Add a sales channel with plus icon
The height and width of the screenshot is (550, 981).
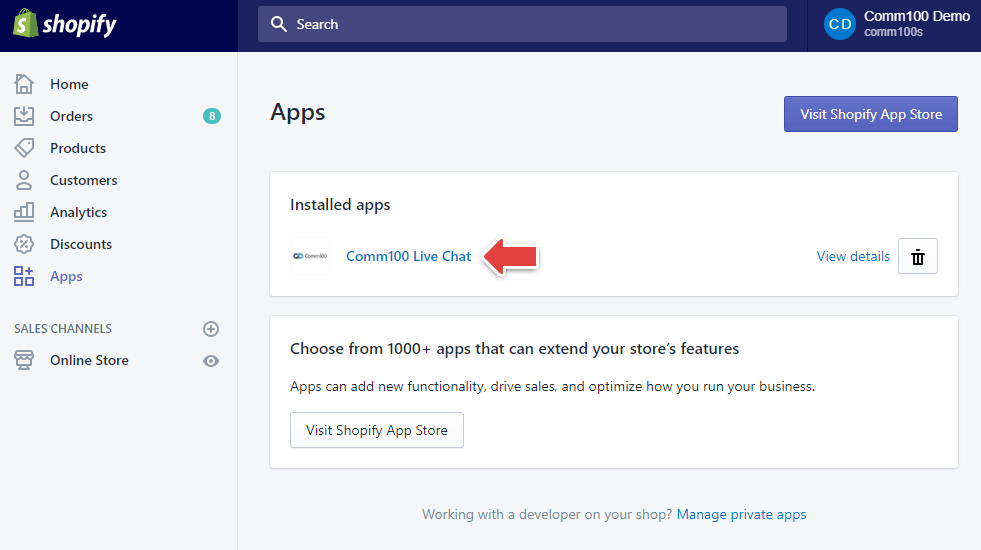tap(211, 328)
